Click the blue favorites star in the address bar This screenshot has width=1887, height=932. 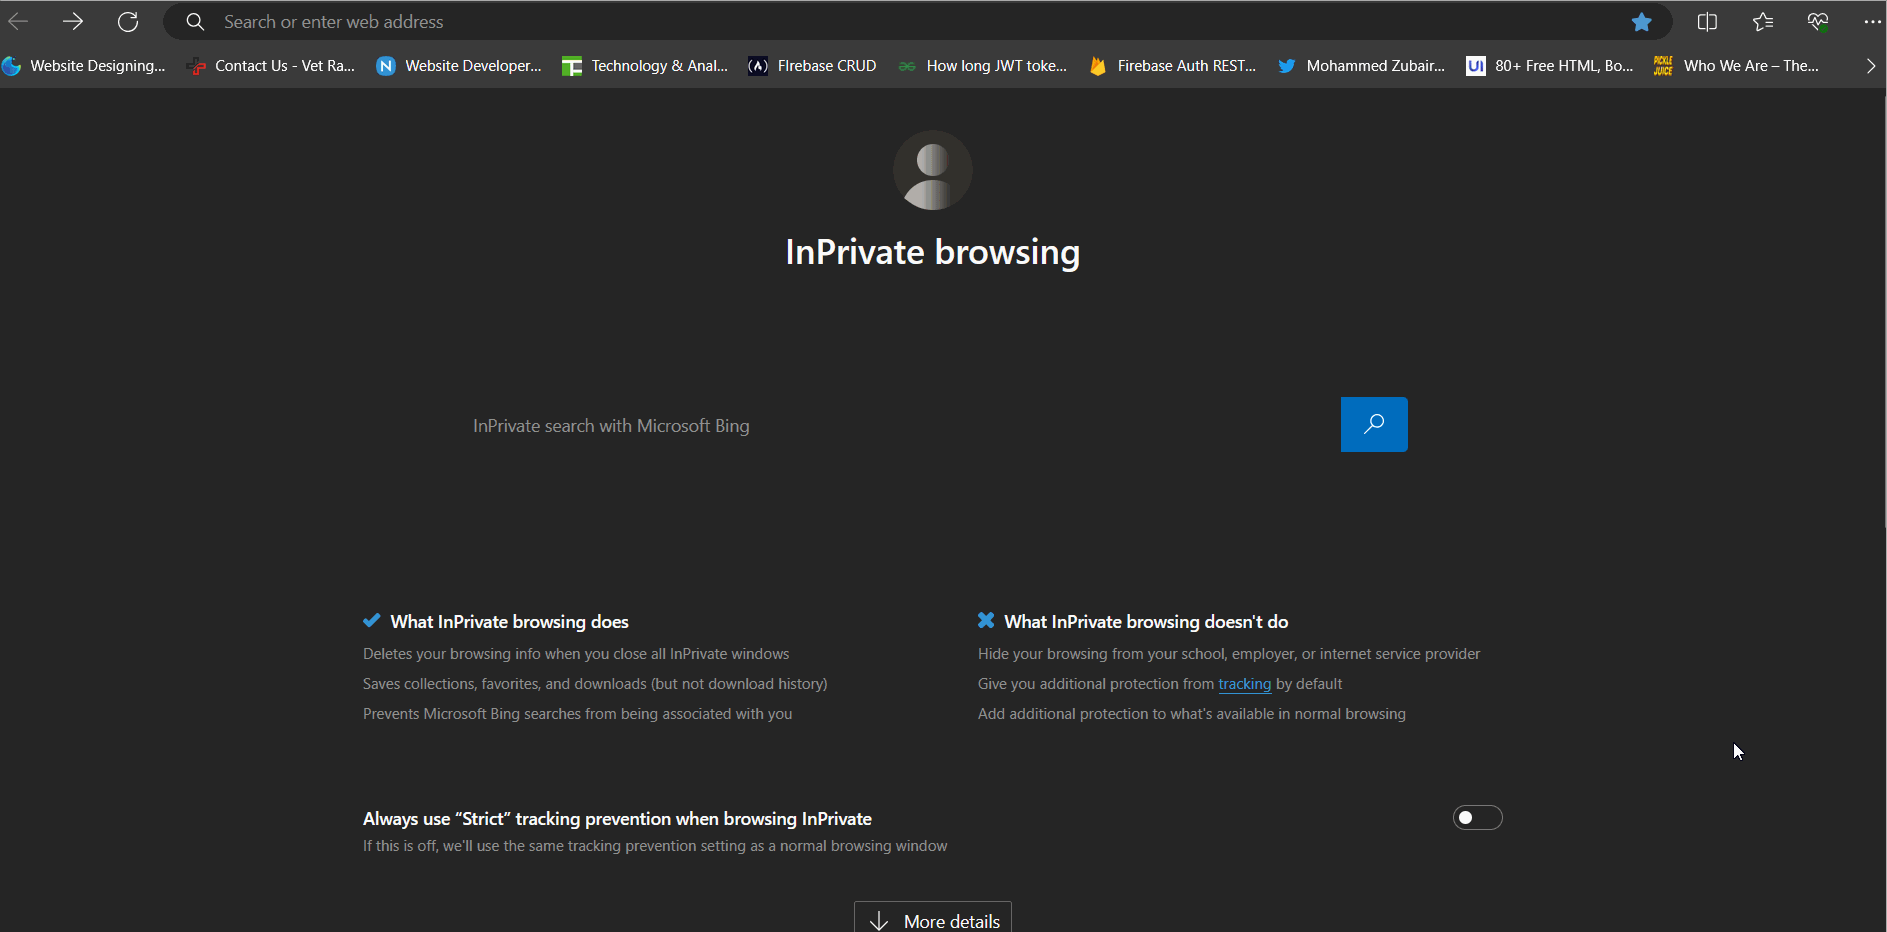(1641, 22)
